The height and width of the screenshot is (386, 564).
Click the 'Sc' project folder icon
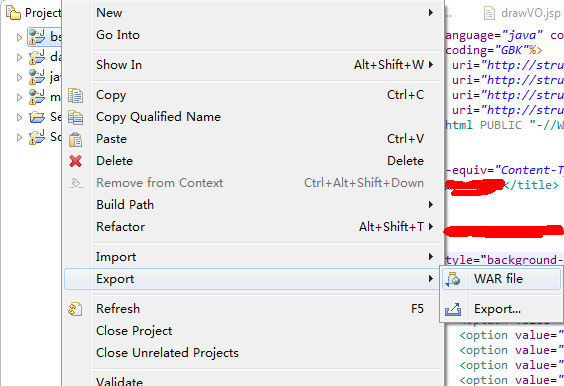click(37, 137)
